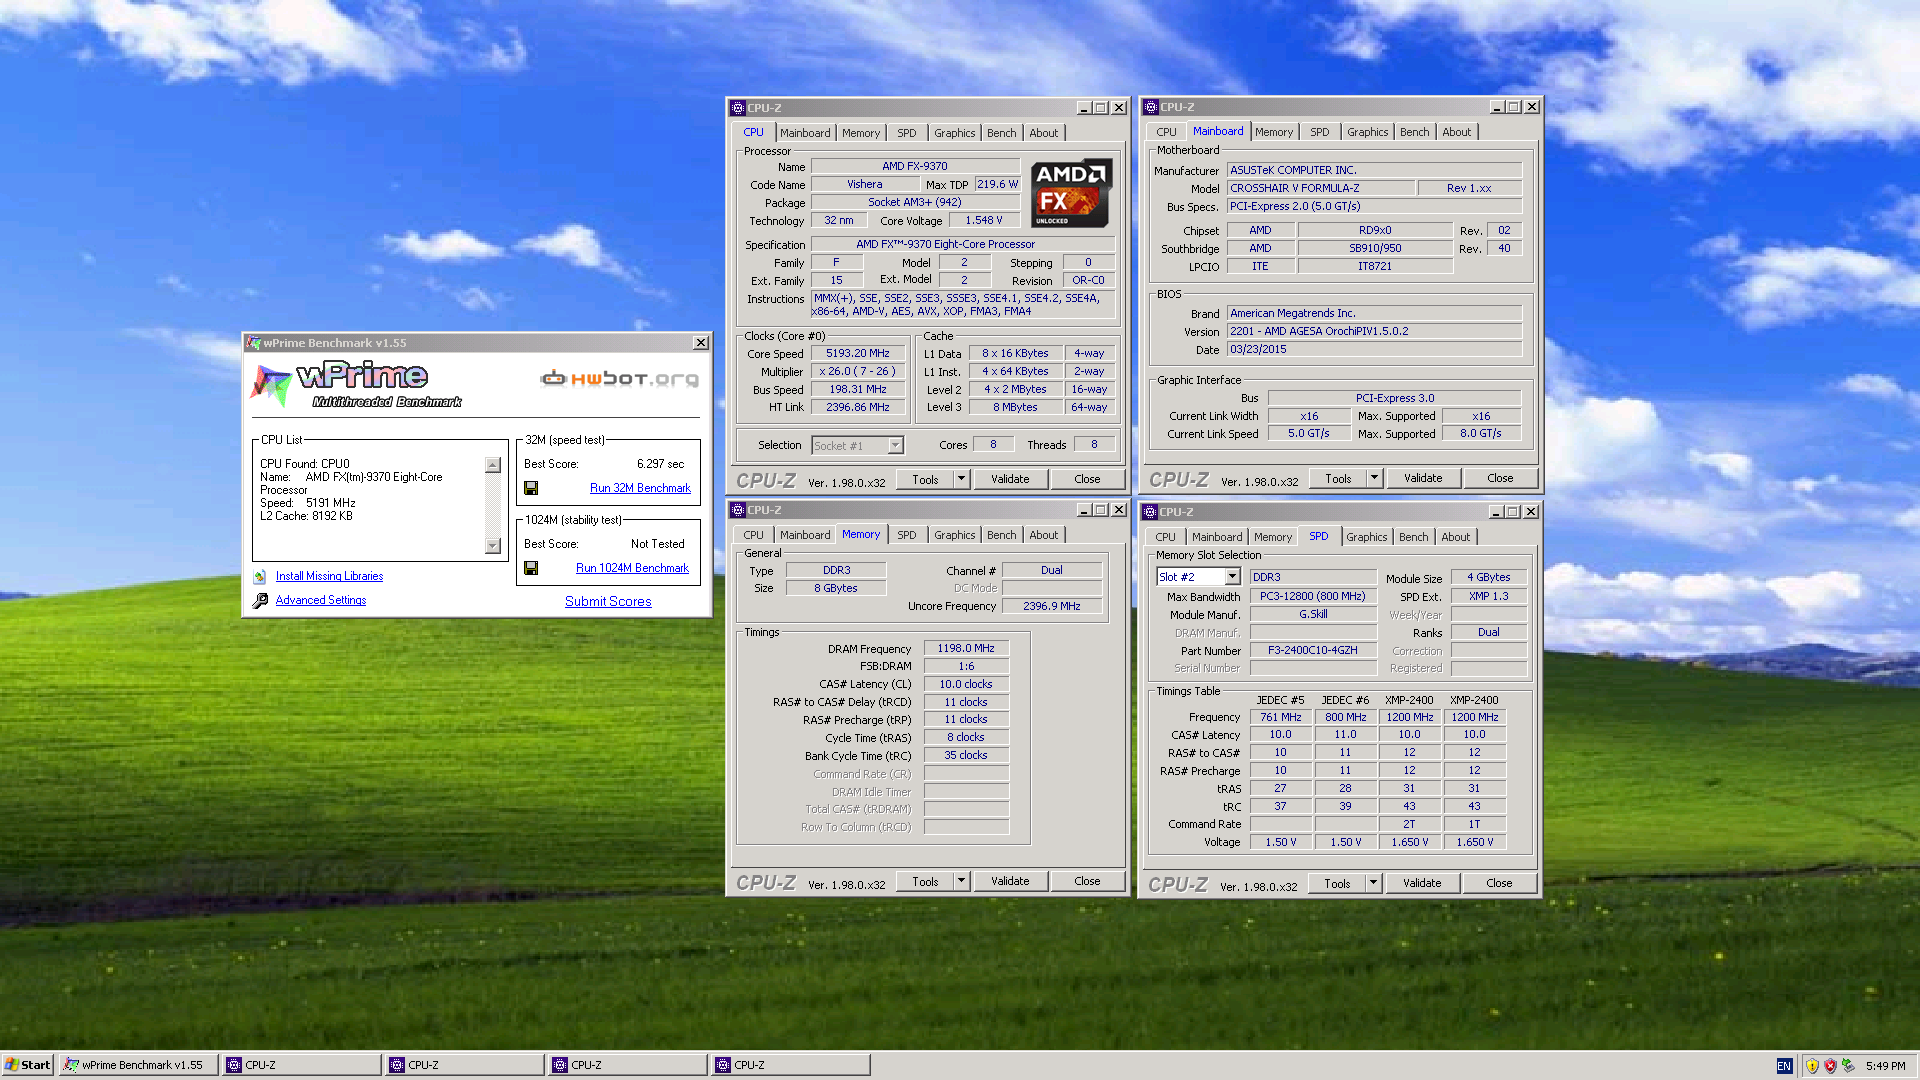1920x1080 pixels.
Task: Click the wPrime logo graphic
Action: (x=355, y=385)
